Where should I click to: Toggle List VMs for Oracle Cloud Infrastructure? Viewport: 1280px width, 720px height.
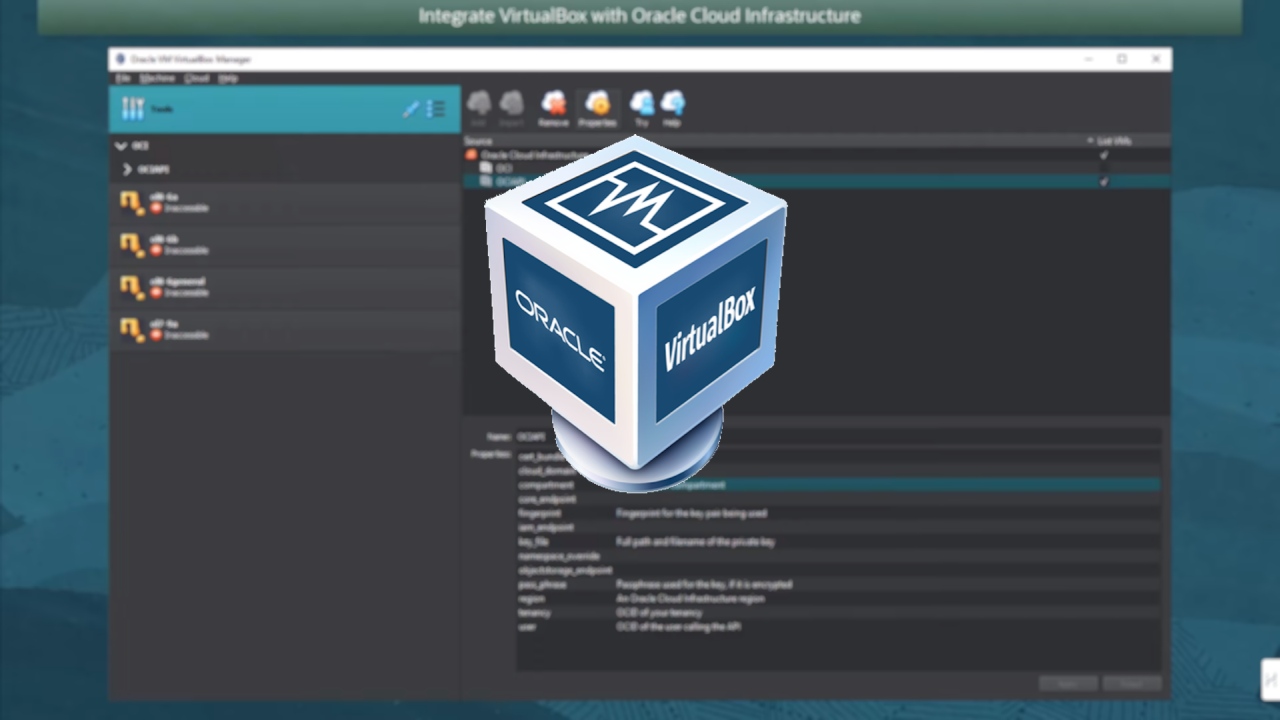(1104, 155)
